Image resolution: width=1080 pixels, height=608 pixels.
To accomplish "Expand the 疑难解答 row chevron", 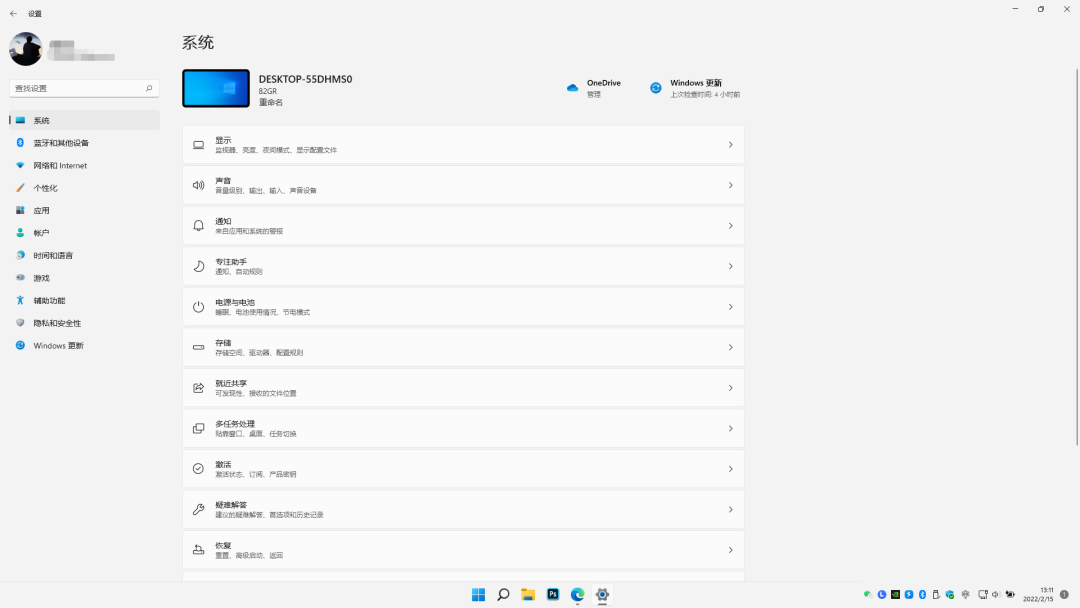I will pyautogui.click(x=730, y=510).
